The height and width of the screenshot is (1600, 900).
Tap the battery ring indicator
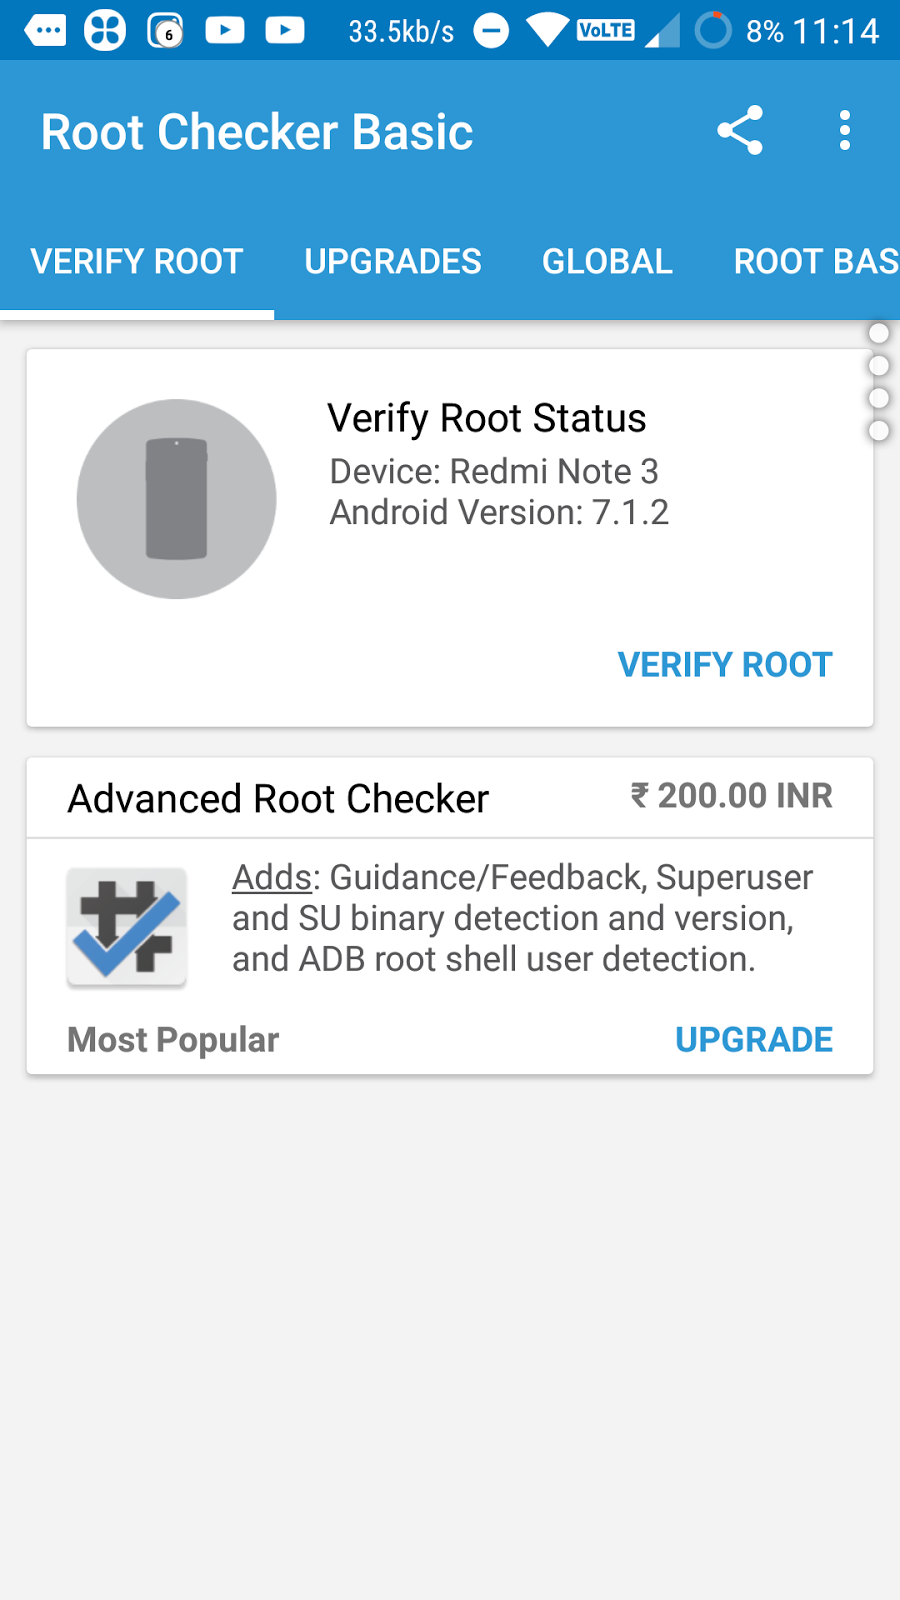pyautogui.click(x=713, y=31)
